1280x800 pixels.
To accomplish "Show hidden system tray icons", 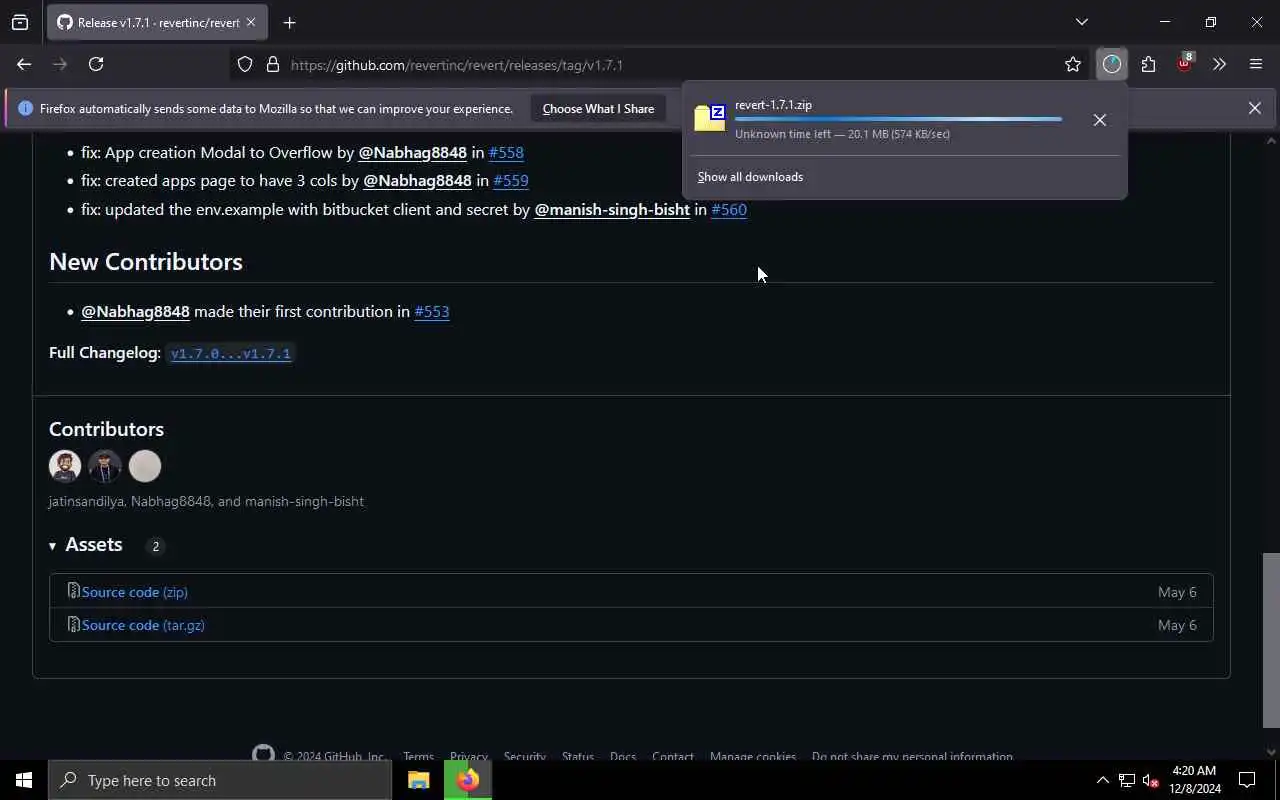I will click(1102, 780).
